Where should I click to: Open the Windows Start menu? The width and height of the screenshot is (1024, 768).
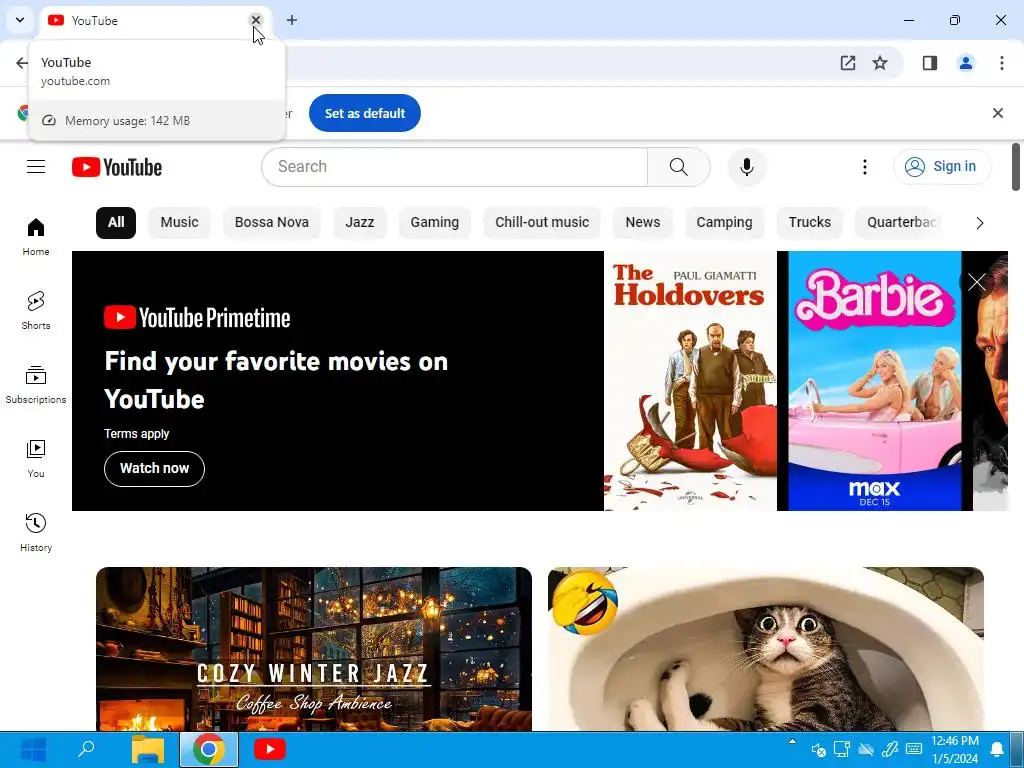click(x=33, y=749)
